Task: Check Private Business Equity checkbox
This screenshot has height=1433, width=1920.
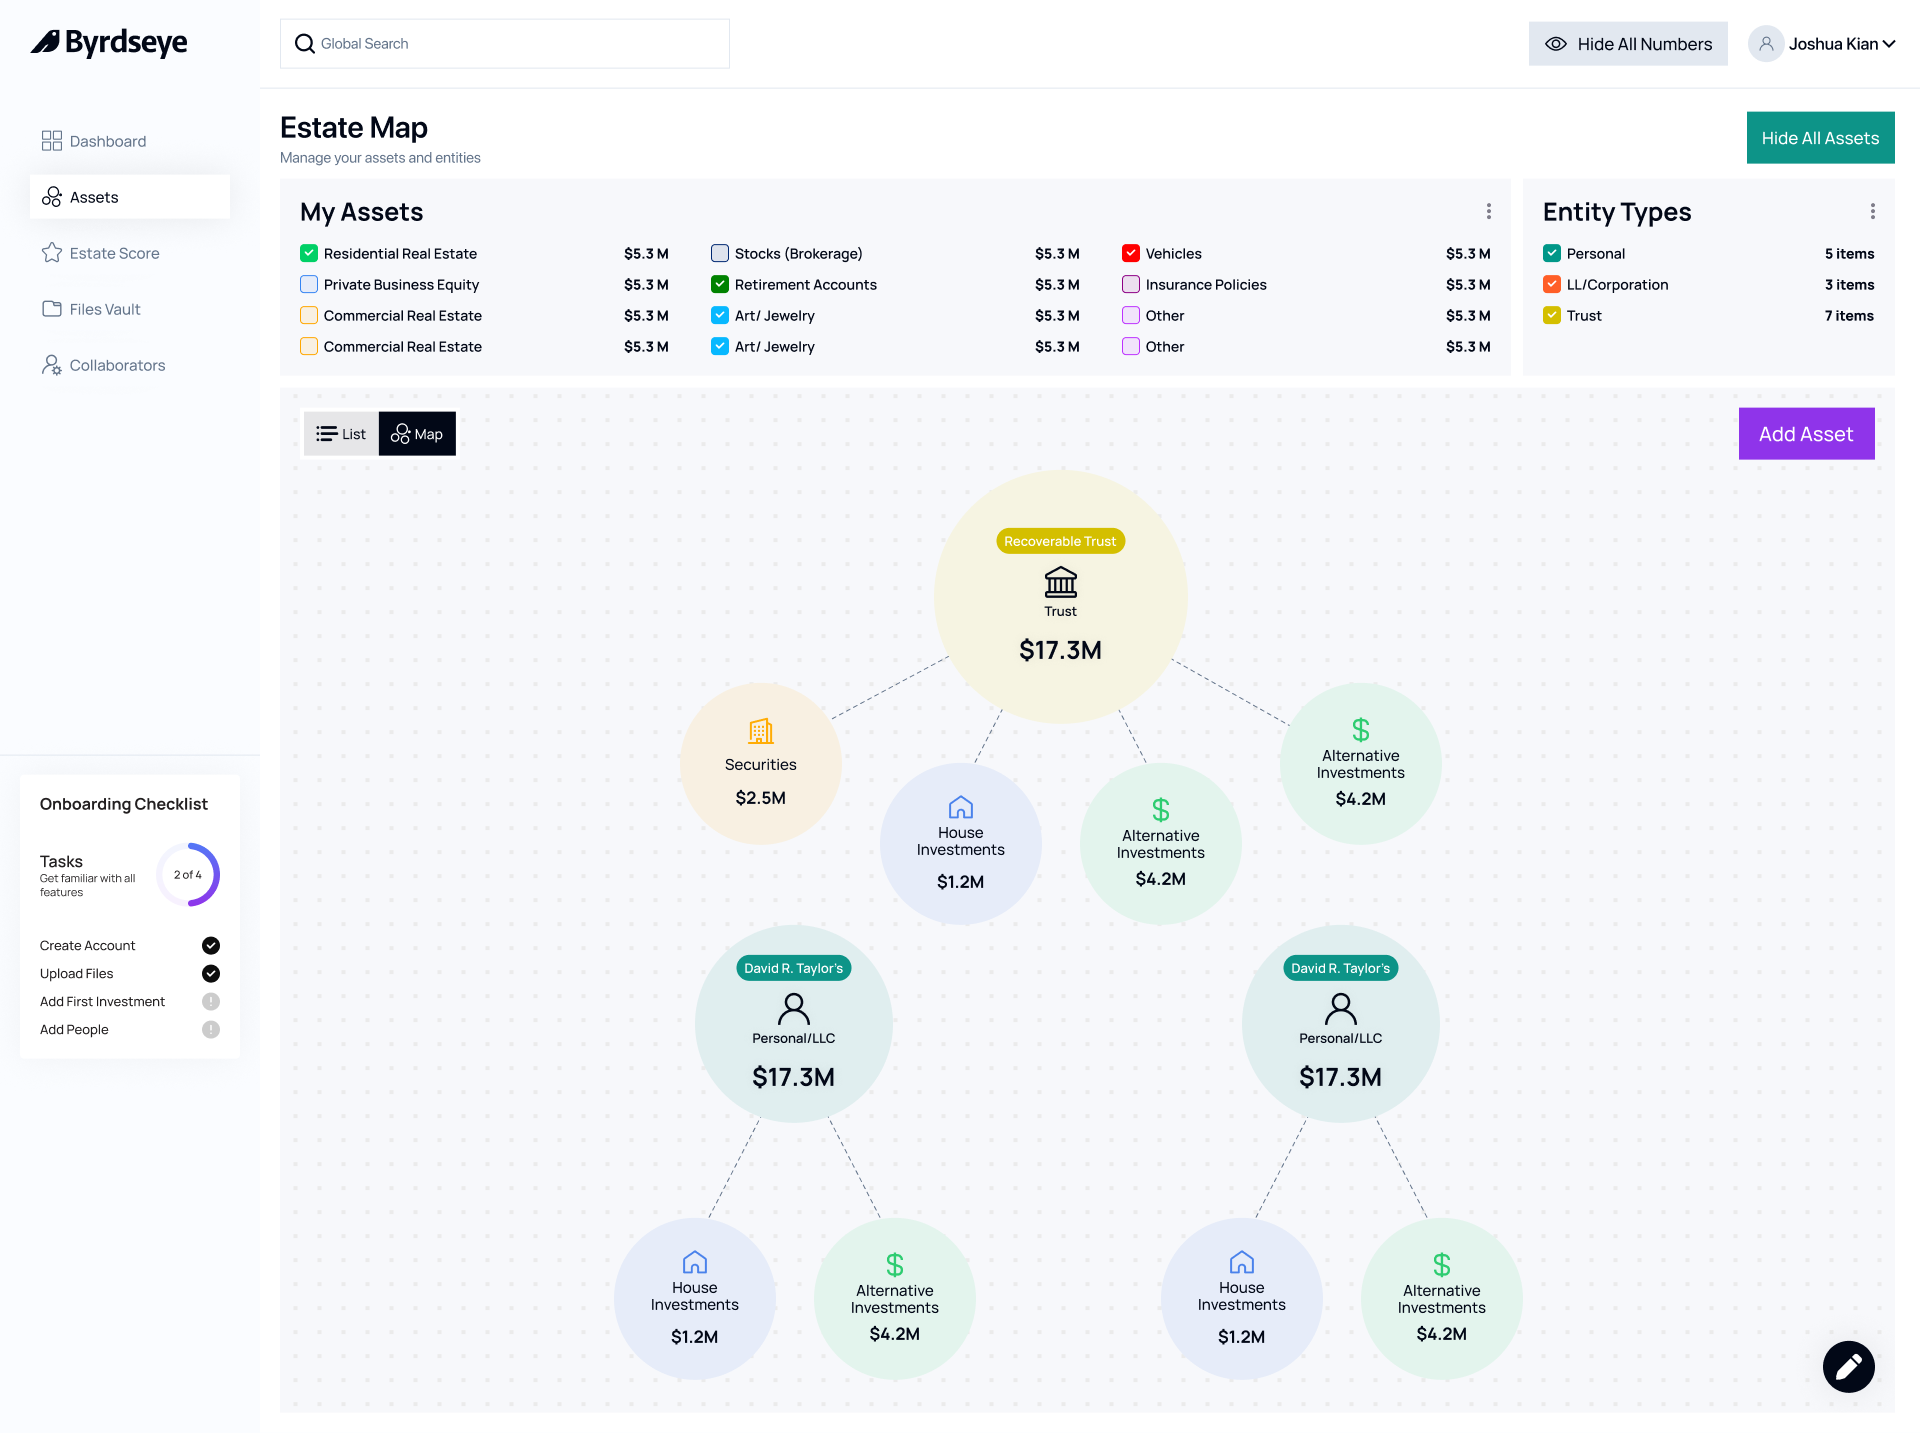Action: click(x=309, y=285)
